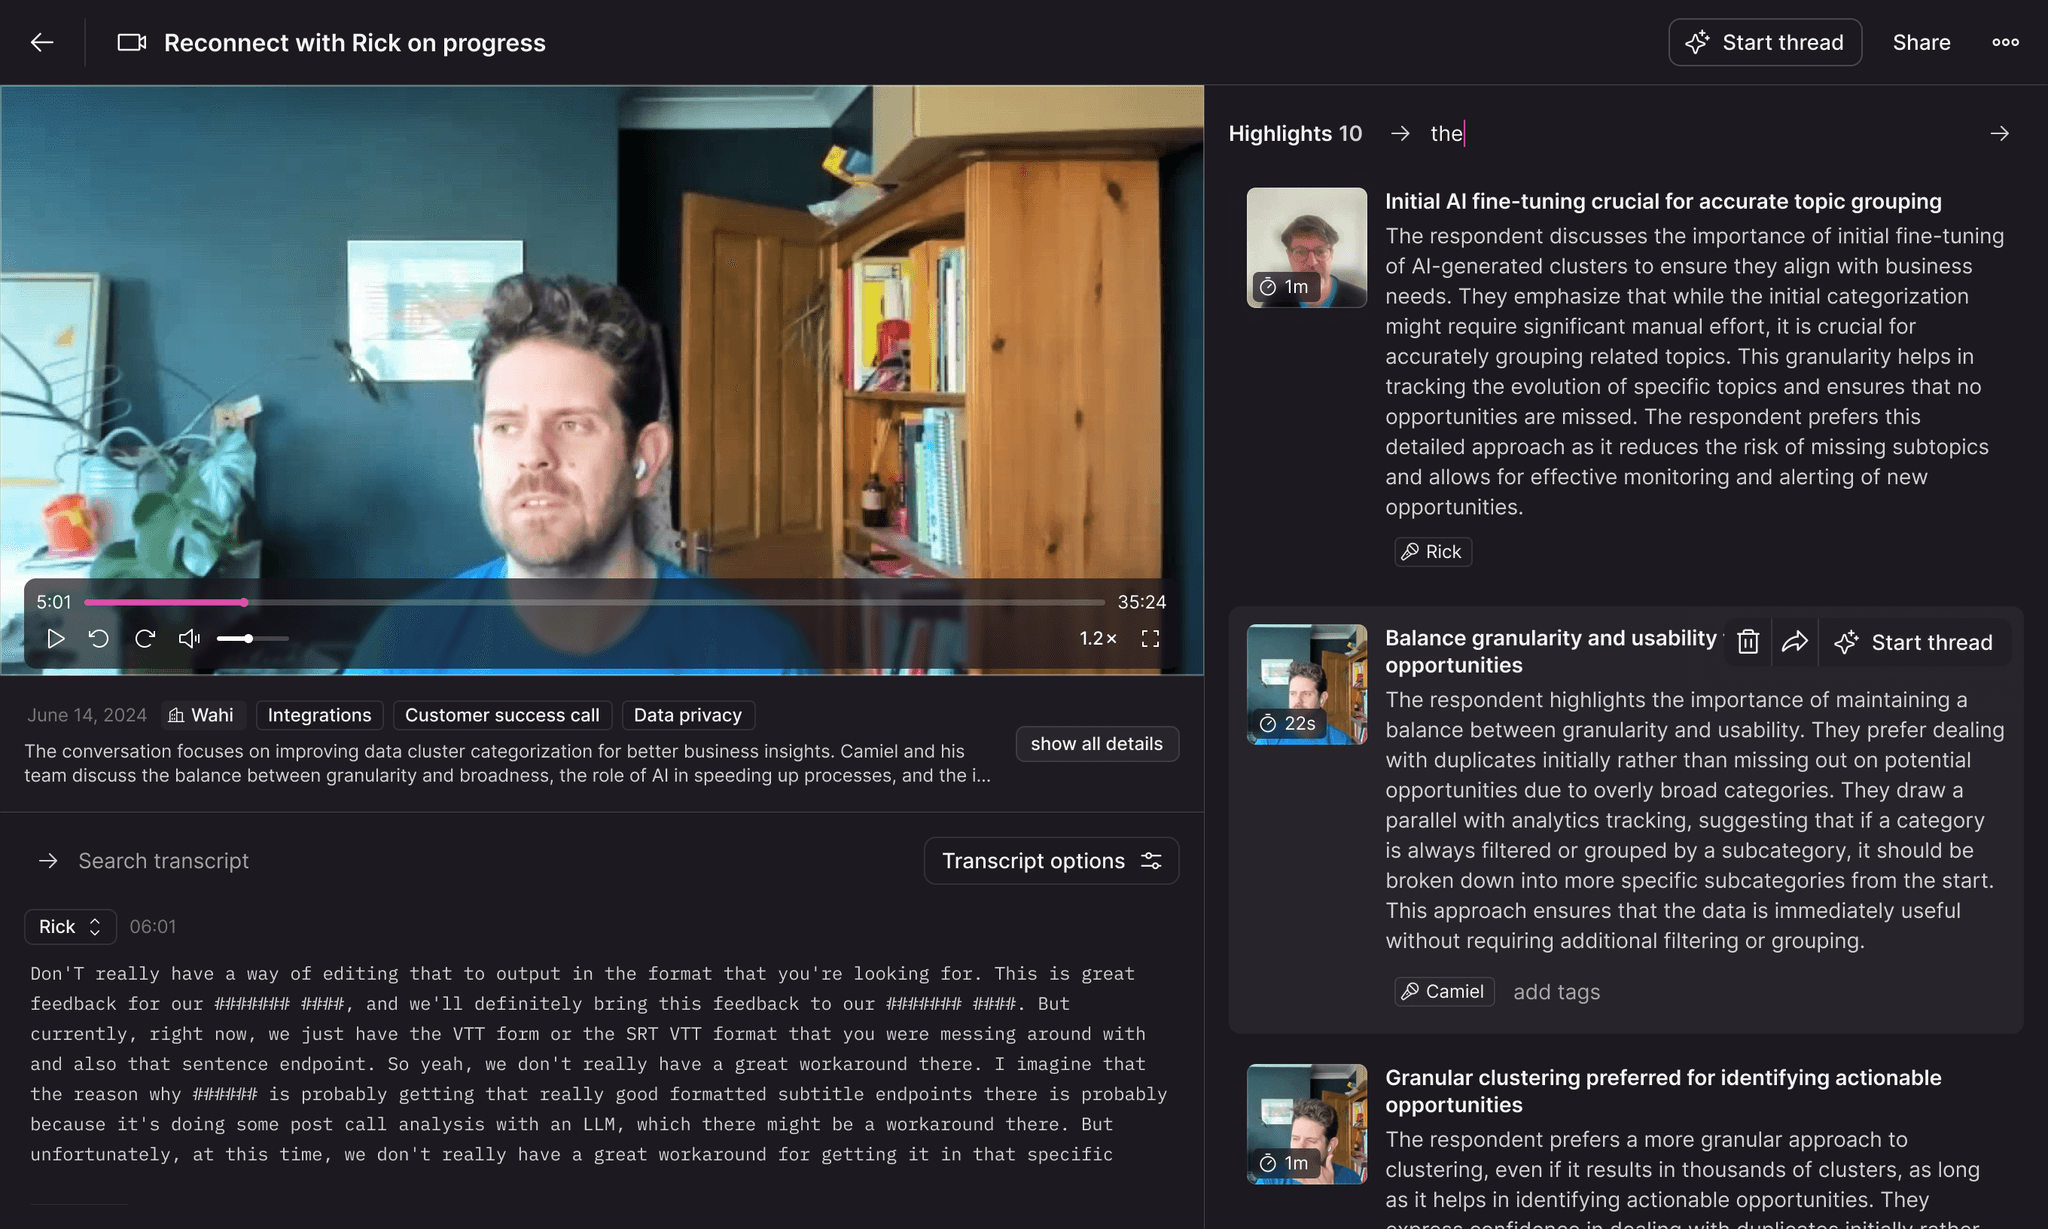Click the share arrow on highlight
This screenshot has width=2048, height=1229.
point(1794,642)
